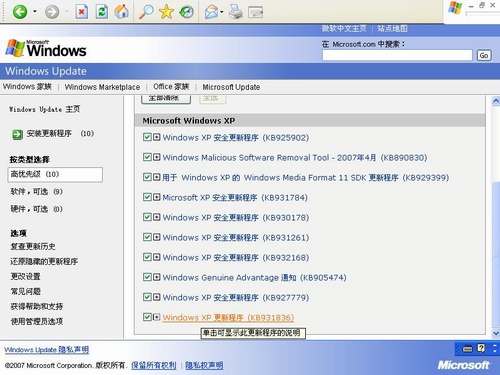Click the Print icon
500x375 pixels.
[236, 12]
